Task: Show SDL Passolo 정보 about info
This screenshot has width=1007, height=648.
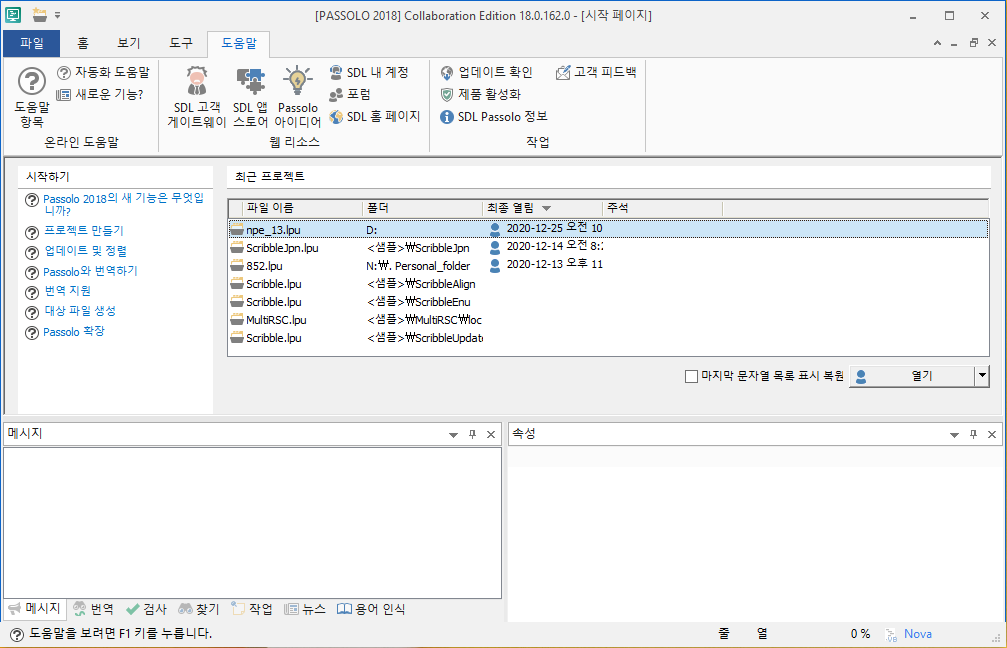Action: (x=494, y=116)
